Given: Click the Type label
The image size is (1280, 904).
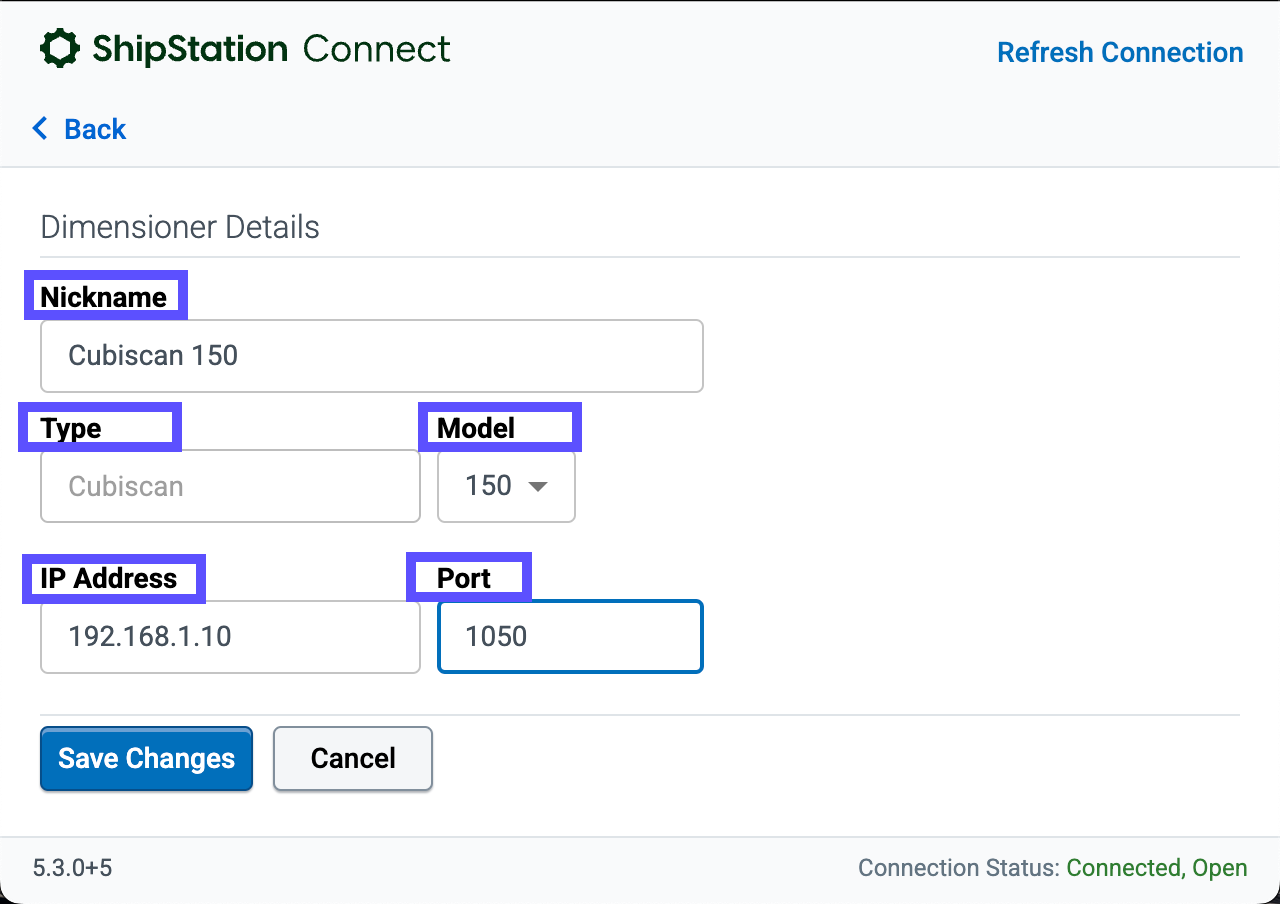Looking at the screenshot, I should click(71, 429).
